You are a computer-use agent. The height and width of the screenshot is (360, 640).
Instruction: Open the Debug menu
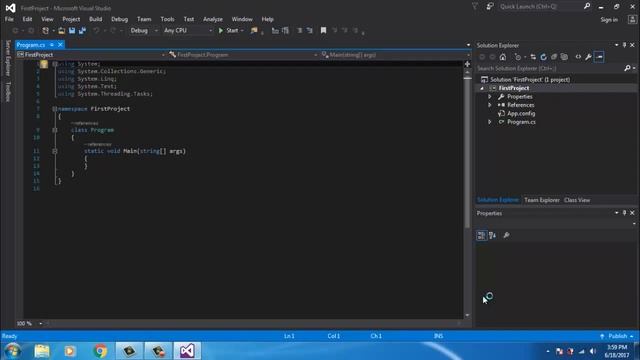pos(120,19)
